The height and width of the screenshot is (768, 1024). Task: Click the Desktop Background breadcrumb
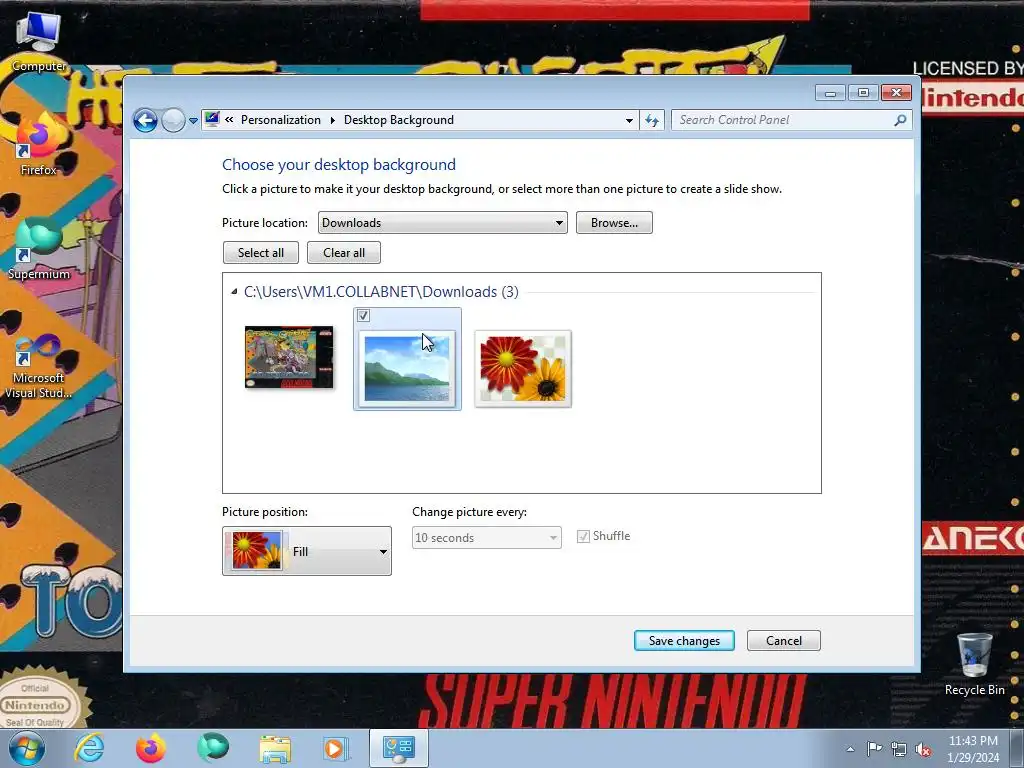(399, 120)
